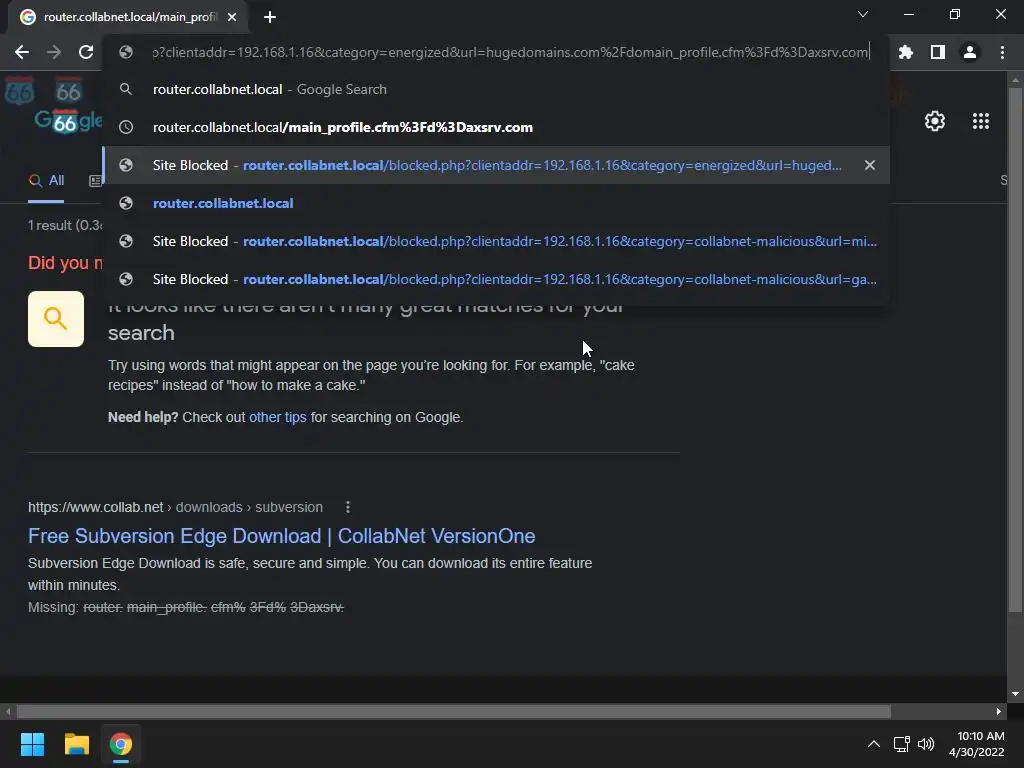
Task: Open the Google apps grid icon
Action: [981, 121]
